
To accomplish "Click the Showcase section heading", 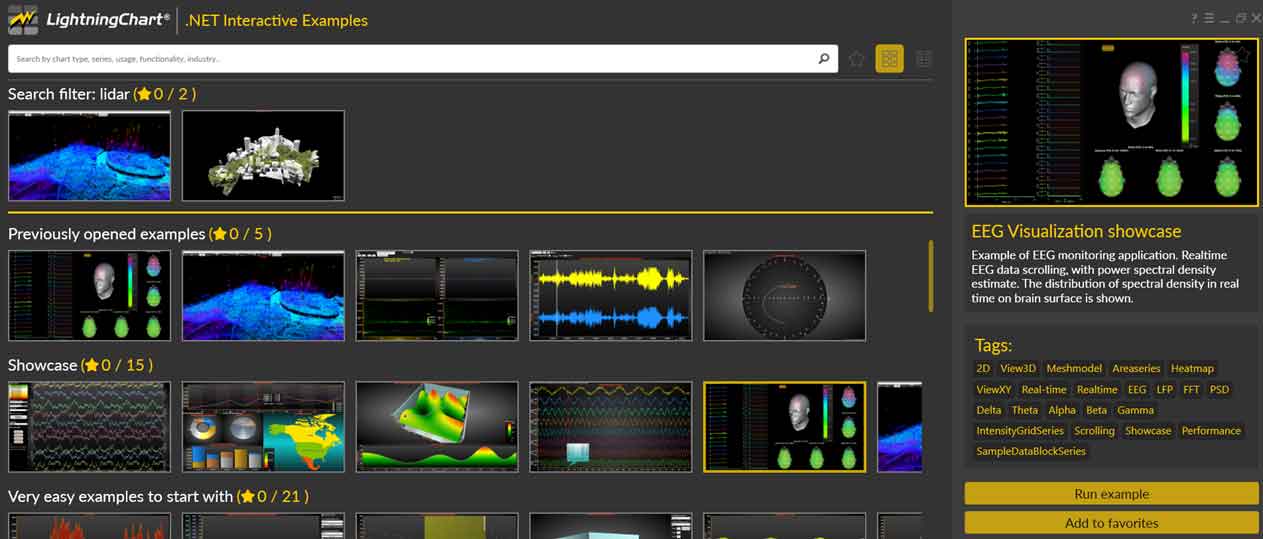I will (x=42, y=365).
